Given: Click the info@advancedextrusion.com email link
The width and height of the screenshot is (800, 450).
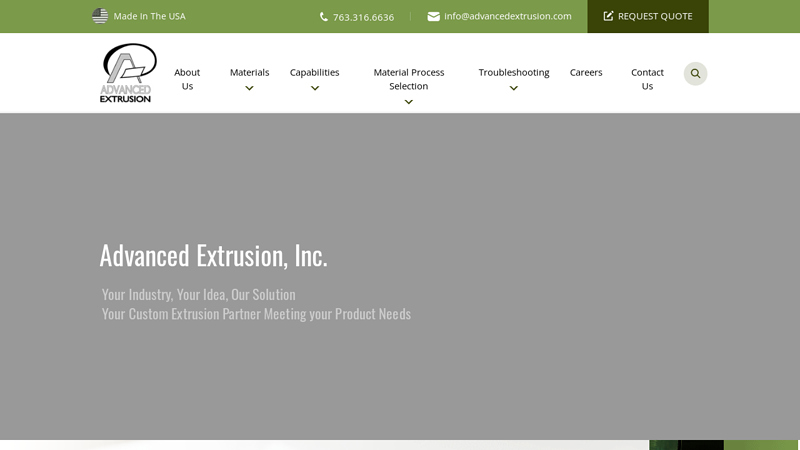Looking at the screenshot, I should pyautogui.click(x=508, y=16).
